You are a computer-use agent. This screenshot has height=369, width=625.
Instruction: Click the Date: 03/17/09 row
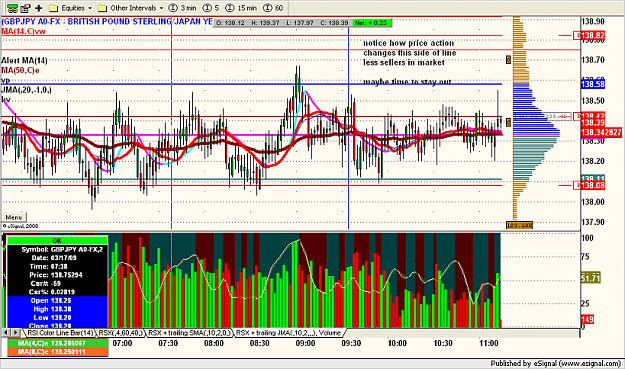pyautogui.click(x=57, y=258)
